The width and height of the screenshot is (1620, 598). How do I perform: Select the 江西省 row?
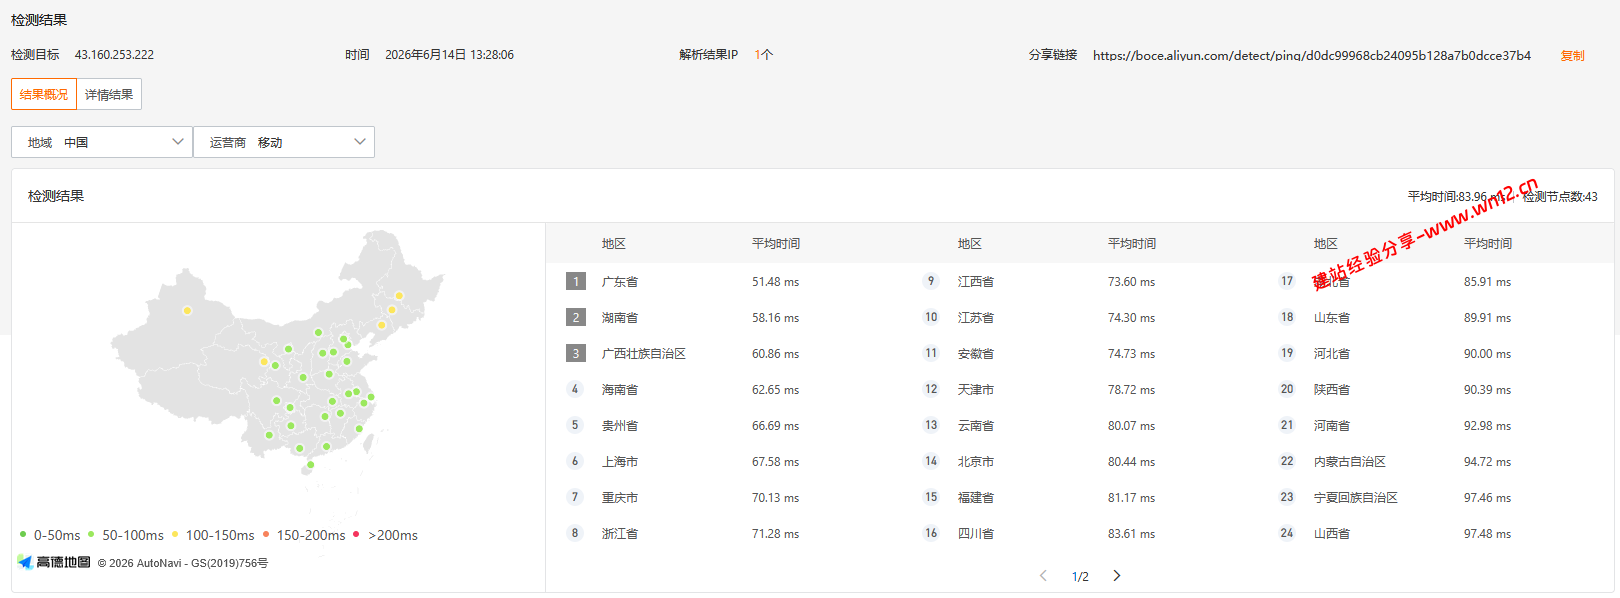click(x=1080, y=282)
